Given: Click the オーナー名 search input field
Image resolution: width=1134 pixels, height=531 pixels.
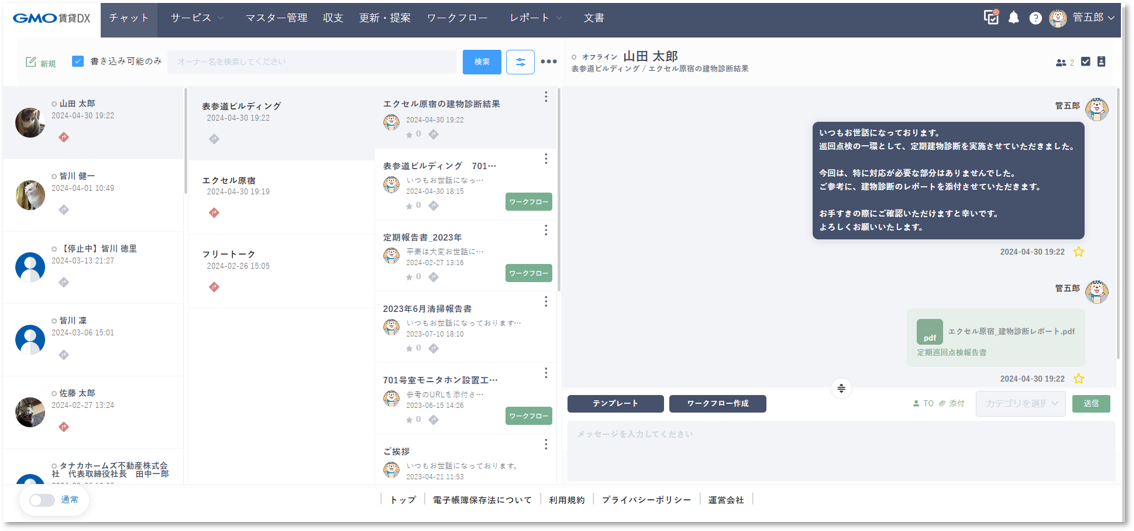Looking at the screenshot, I should click(312, 61).
